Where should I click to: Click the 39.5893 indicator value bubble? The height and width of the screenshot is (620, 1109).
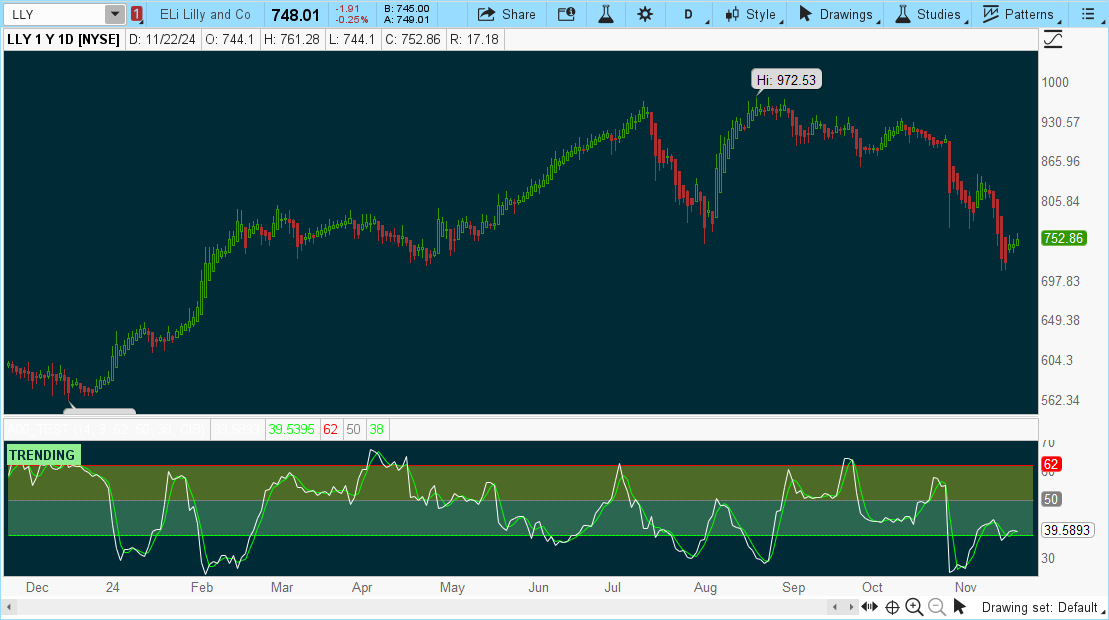tap(1067, 530)
